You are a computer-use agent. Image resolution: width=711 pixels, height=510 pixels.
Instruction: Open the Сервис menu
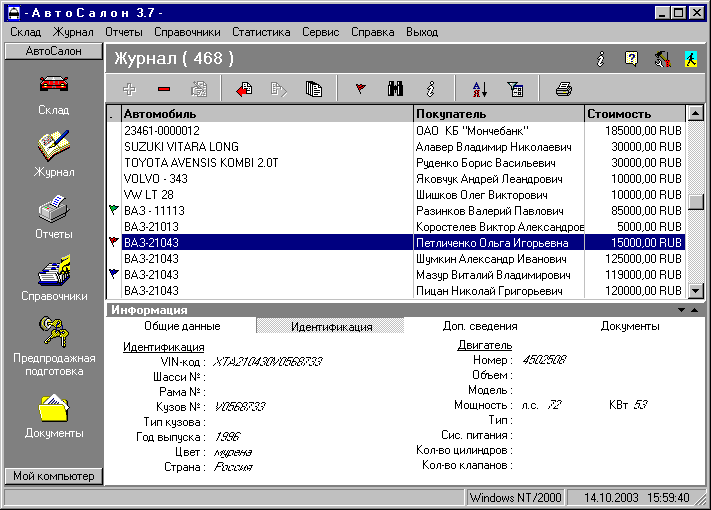pos(320,32)
